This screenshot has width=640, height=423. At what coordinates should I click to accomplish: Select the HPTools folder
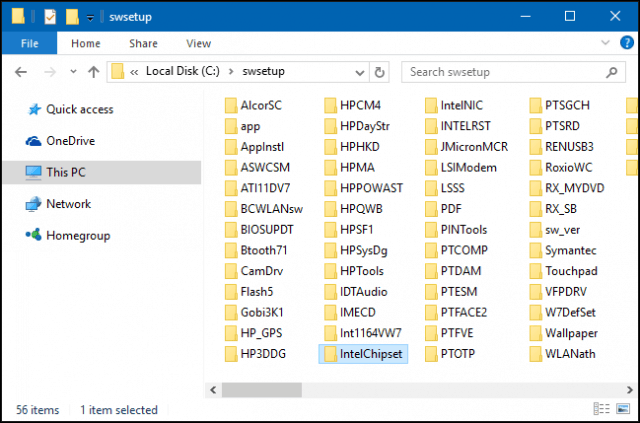pyautogui.click(x=354, y=271)
